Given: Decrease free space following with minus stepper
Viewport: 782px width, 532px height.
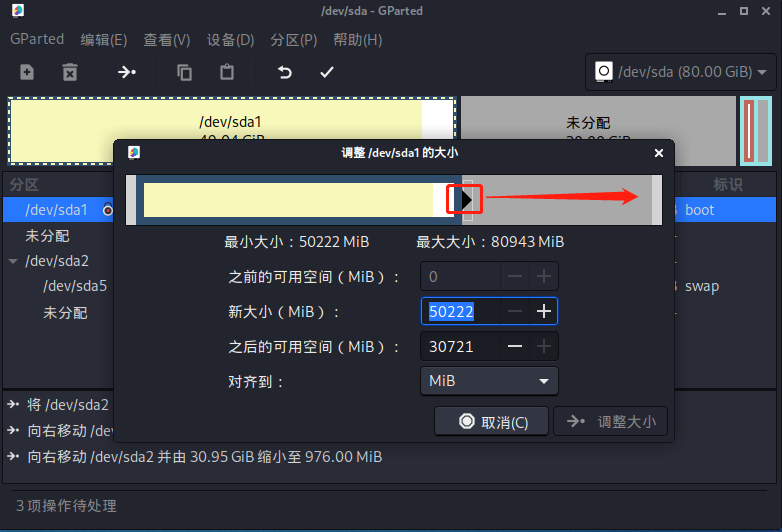Looking at the screenshot, I should tap(515, 347).
